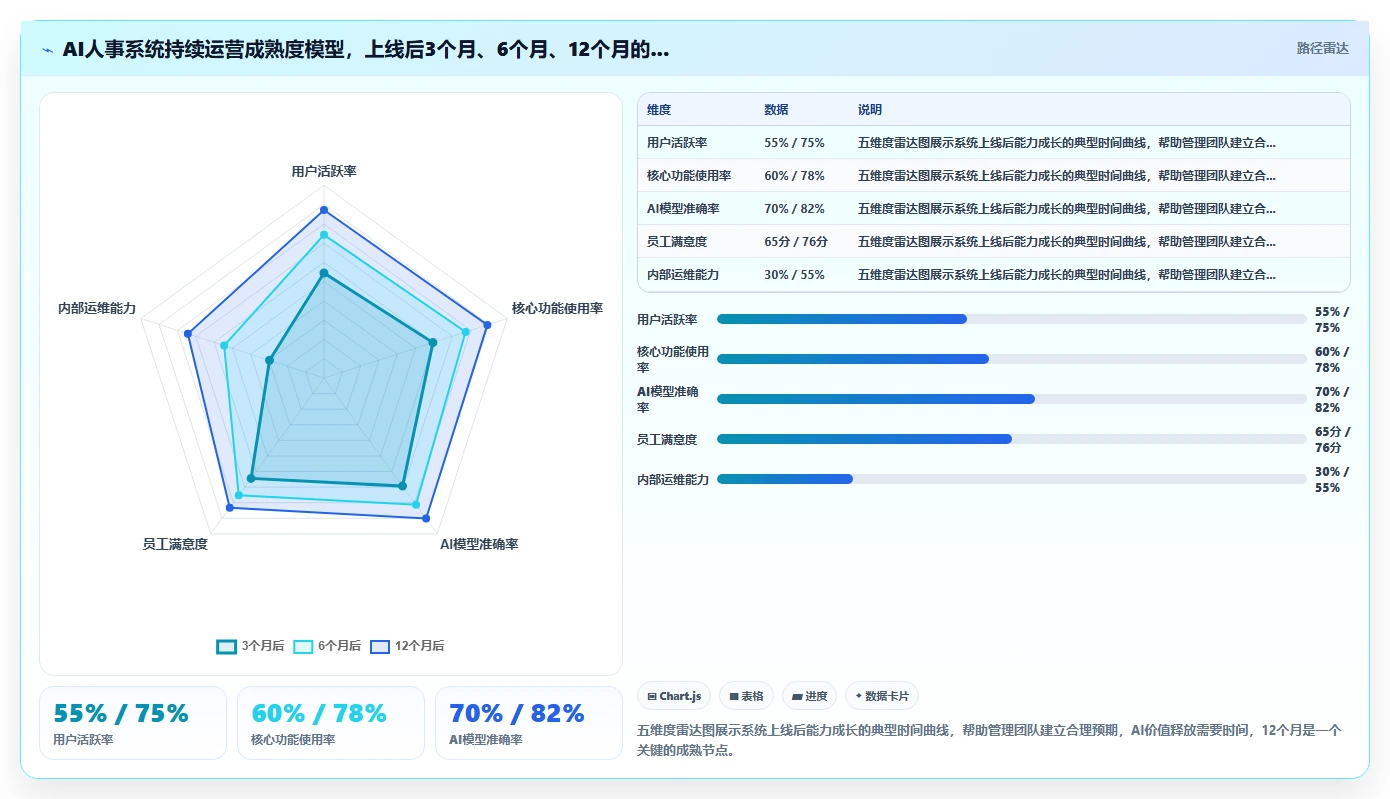Click the 进度 tag
The width and height of the screenshot is (1390, 799).
[809, 696]
